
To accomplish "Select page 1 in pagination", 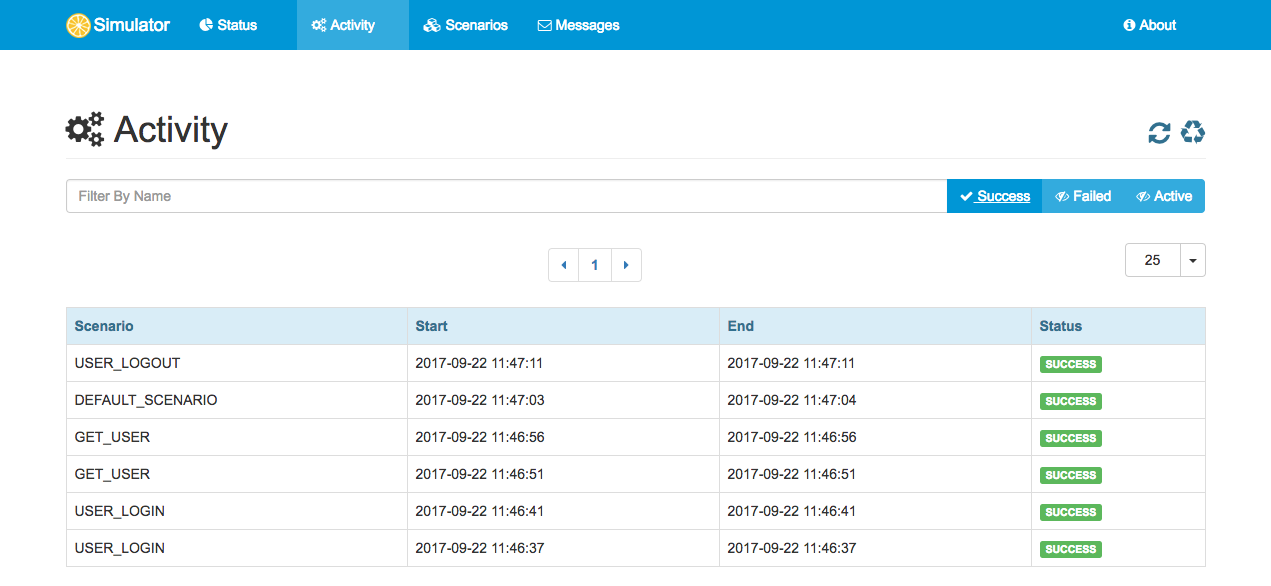I will pyautogui.click(x=595, y=265).
